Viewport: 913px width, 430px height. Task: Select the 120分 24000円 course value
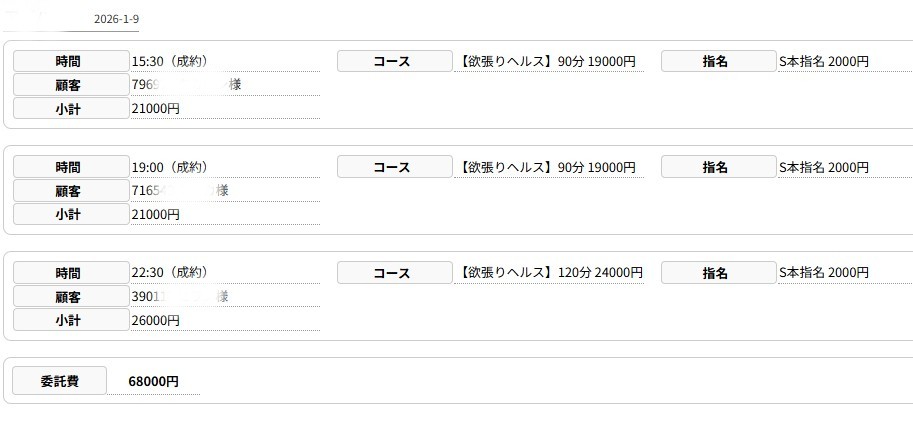551,273
